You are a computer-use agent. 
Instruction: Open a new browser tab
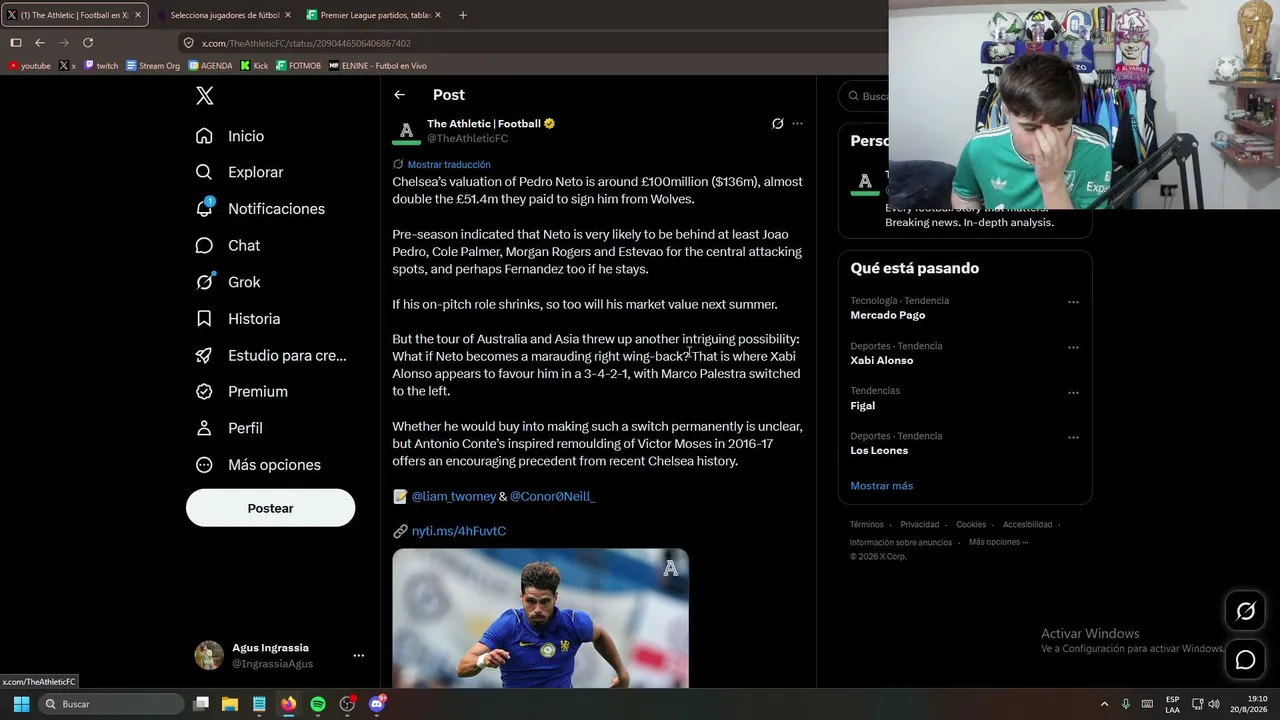[x=463, y=15]
